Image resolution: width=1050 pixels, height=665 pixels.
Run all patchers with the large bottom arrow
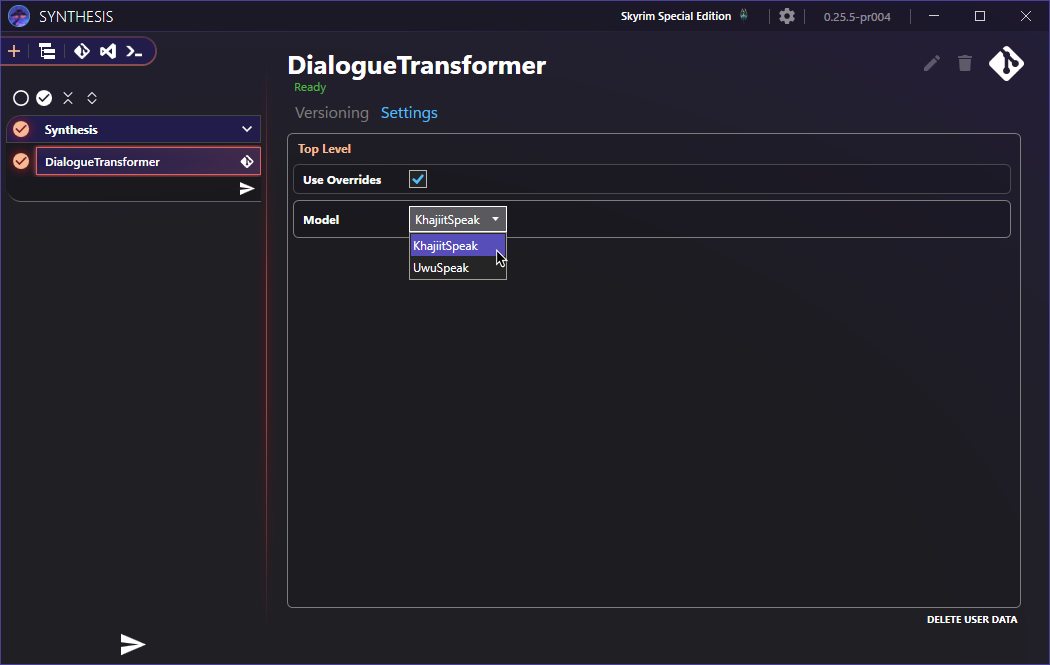point(133,644)
